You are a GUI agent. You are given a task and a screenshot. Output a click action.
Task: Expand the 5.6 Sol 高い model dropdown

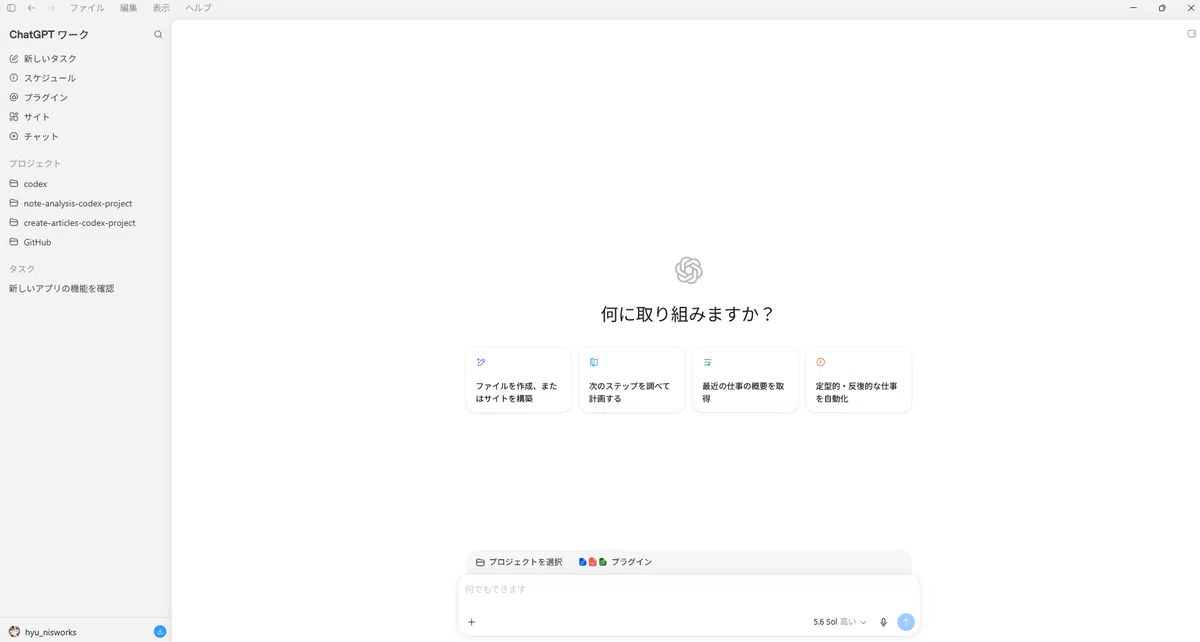[x=840, y=622]
